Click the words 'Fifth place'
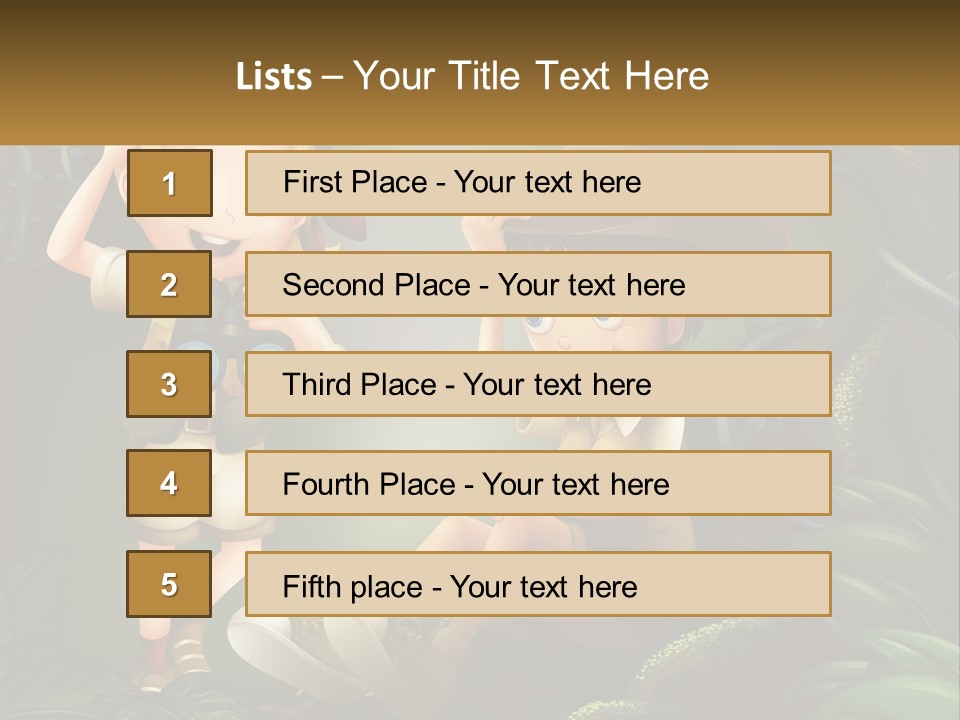The height and width of the screenshot is (720, 960). (x=353, y=587)
